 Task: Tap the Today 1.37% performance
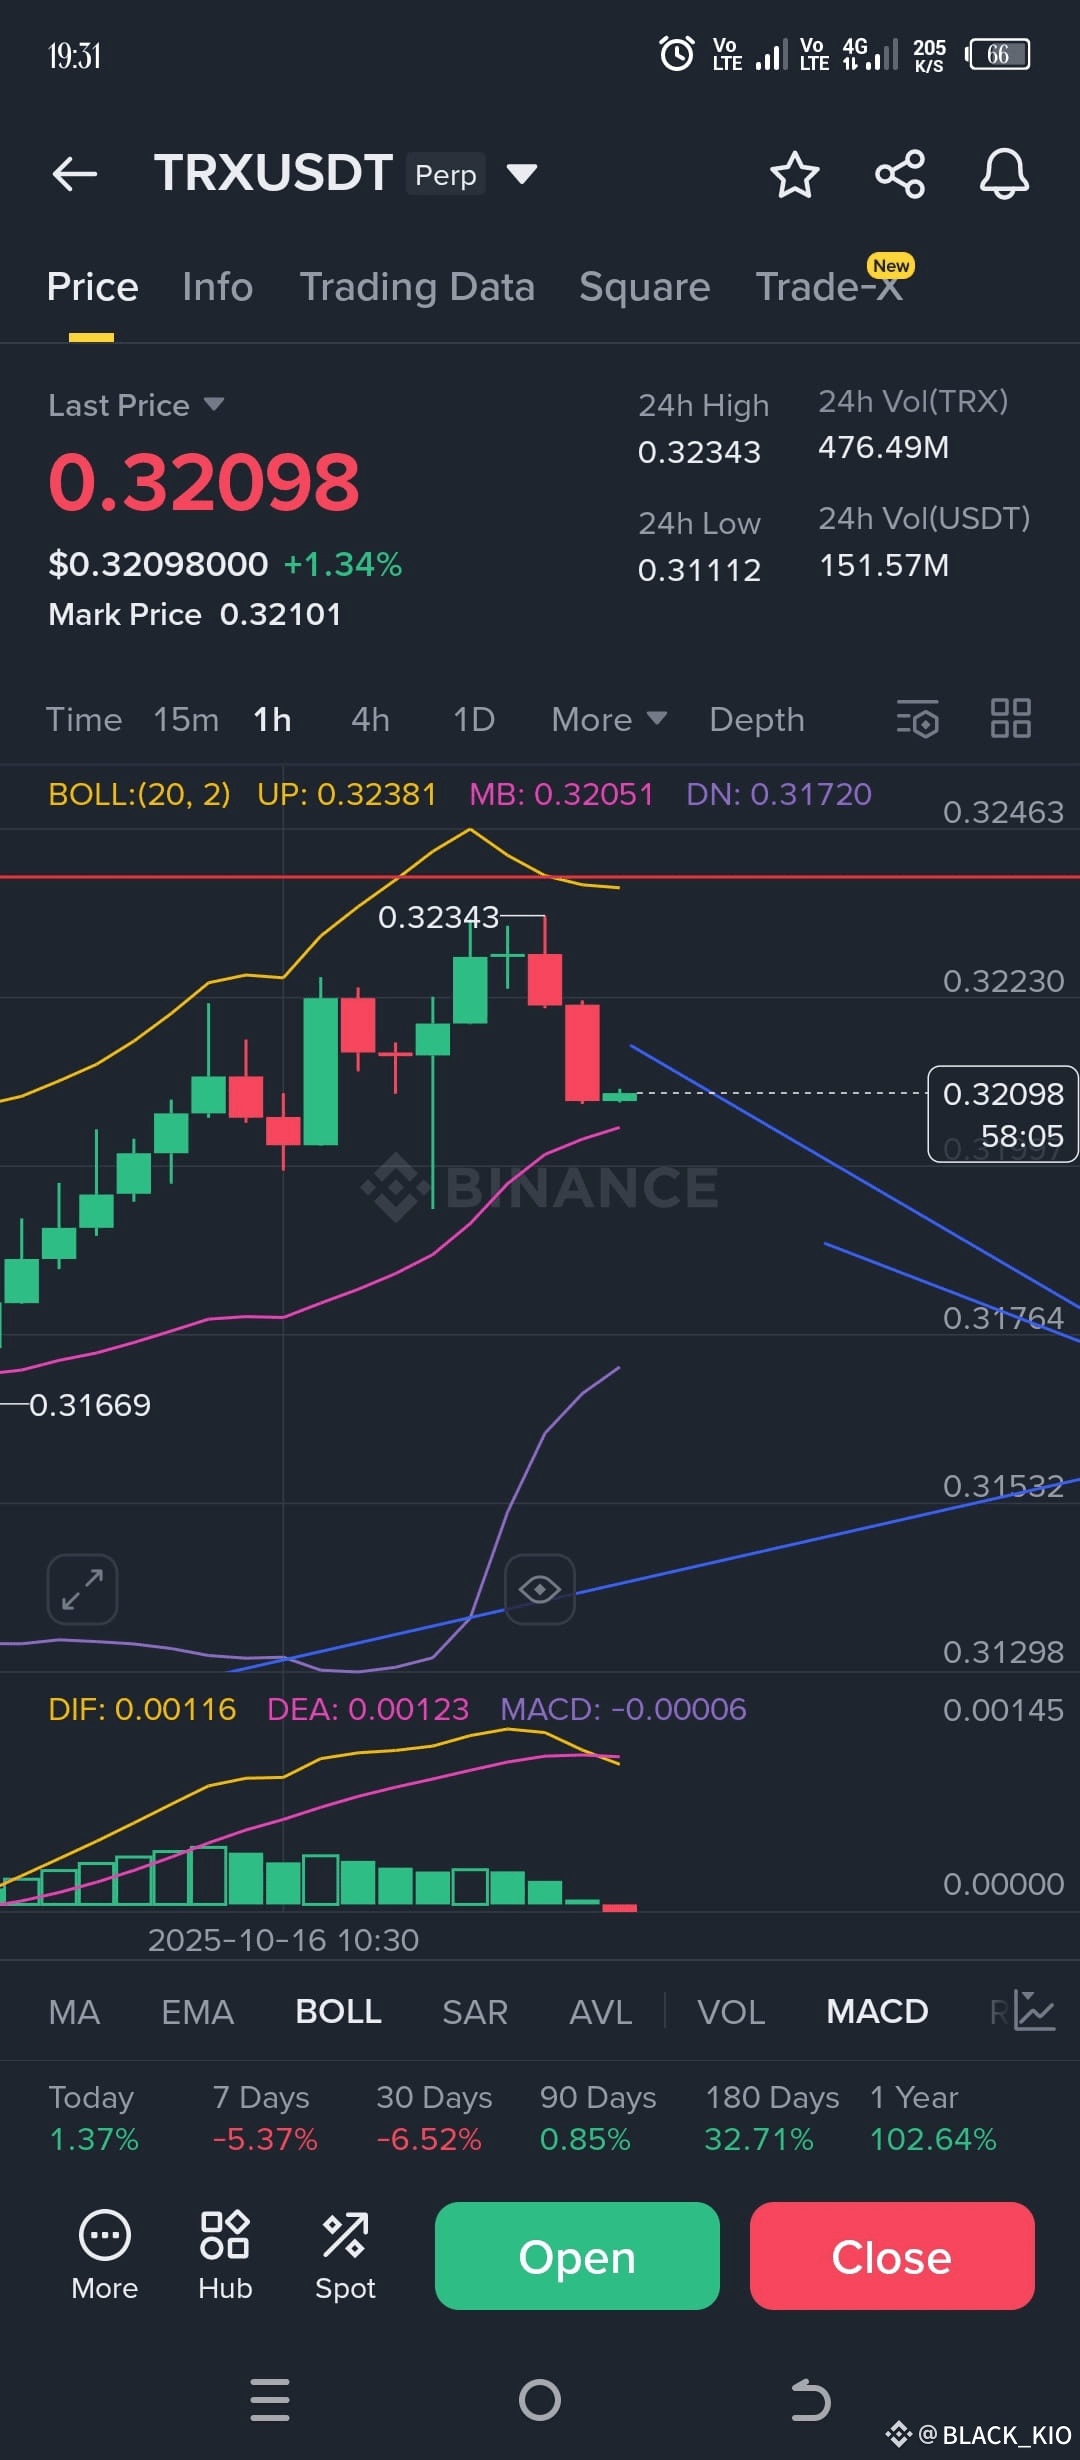coord(94,2118)
